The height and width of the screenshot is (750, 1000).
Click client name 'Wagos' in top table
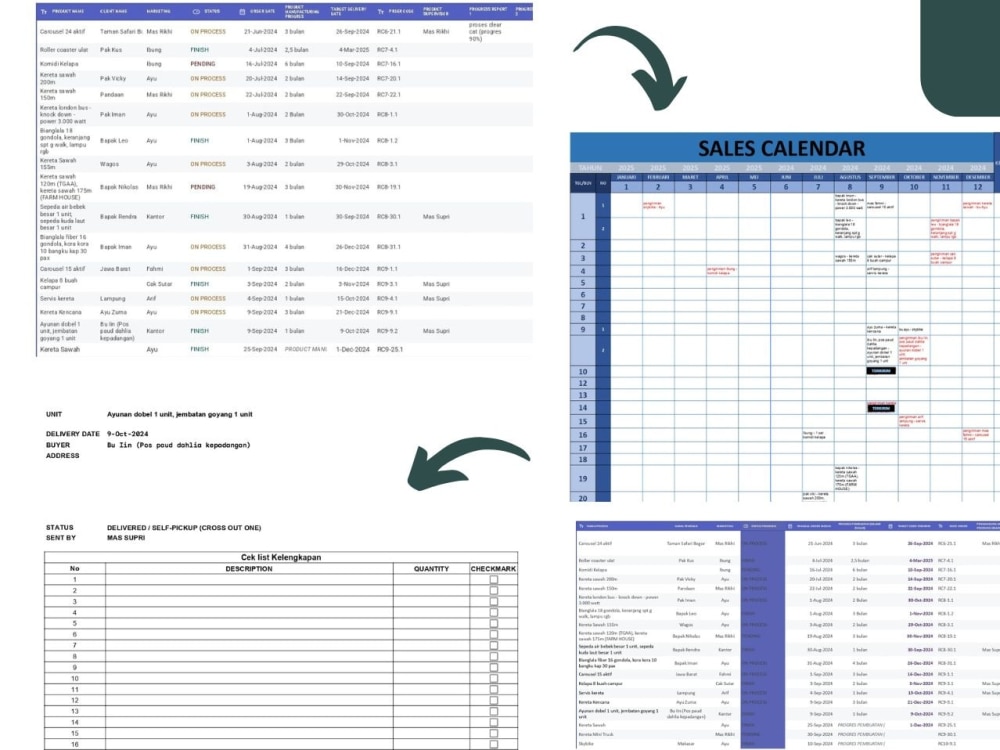109,164
